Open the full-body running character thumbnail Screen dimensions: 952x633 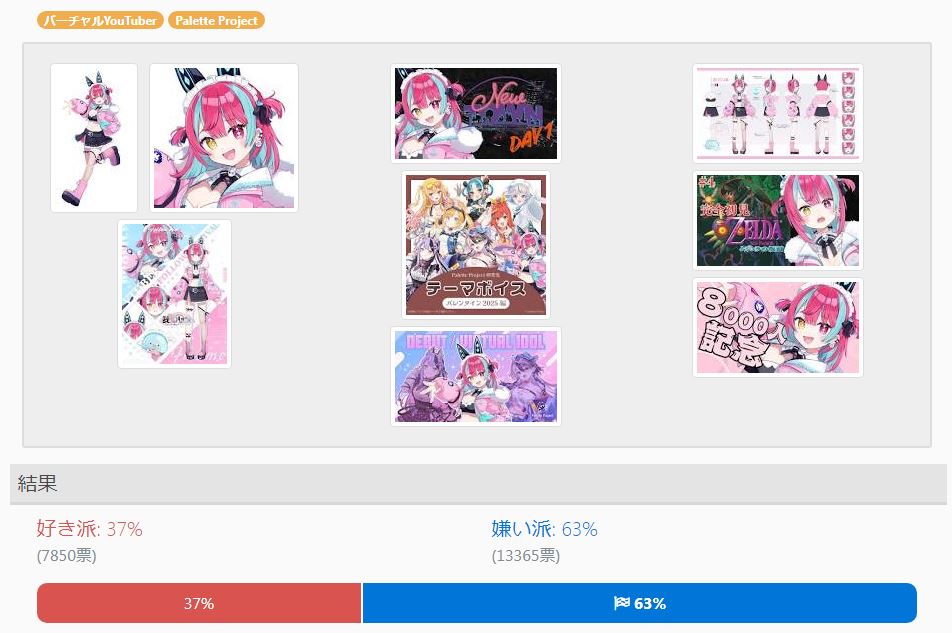click(x=94, y=138)
